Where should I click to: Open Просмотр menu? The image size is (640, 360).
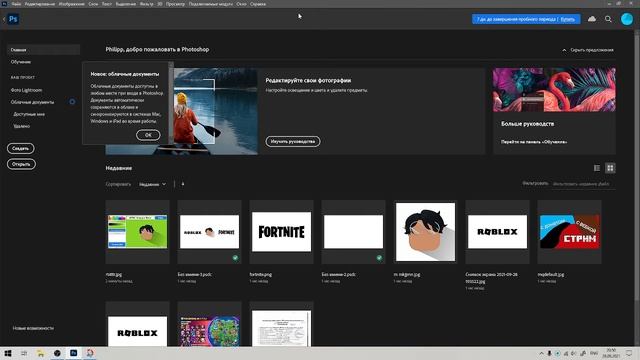[175, 4]
